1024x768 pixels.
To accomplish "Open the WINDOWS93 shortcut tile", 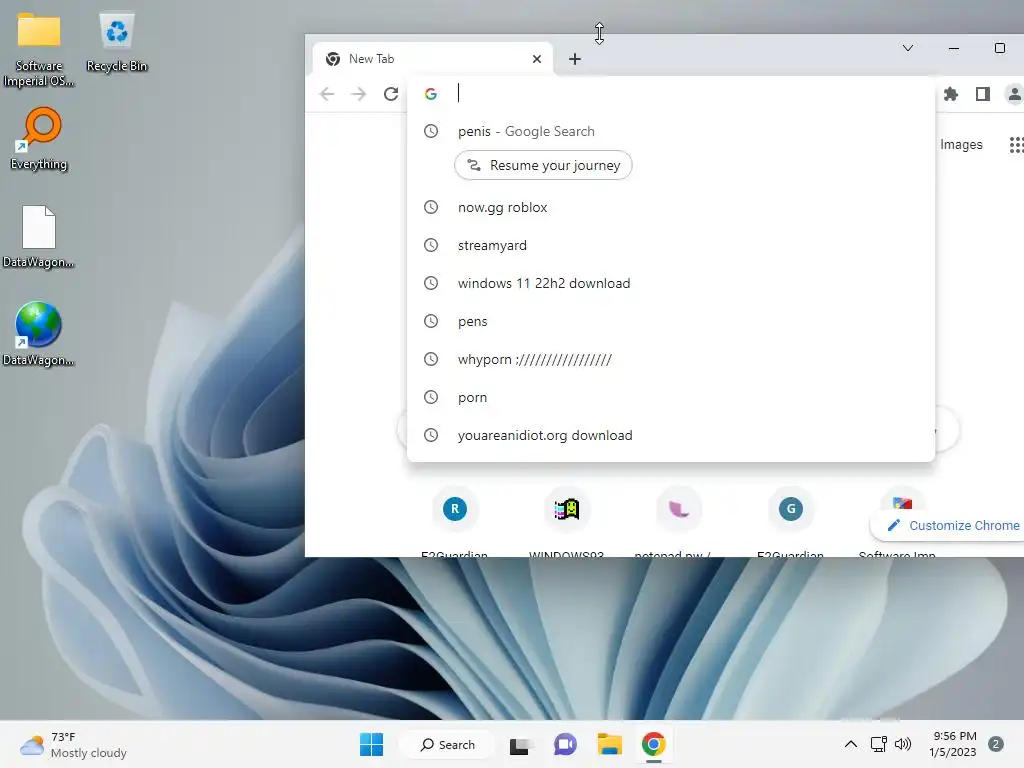I will coord(566,522).
